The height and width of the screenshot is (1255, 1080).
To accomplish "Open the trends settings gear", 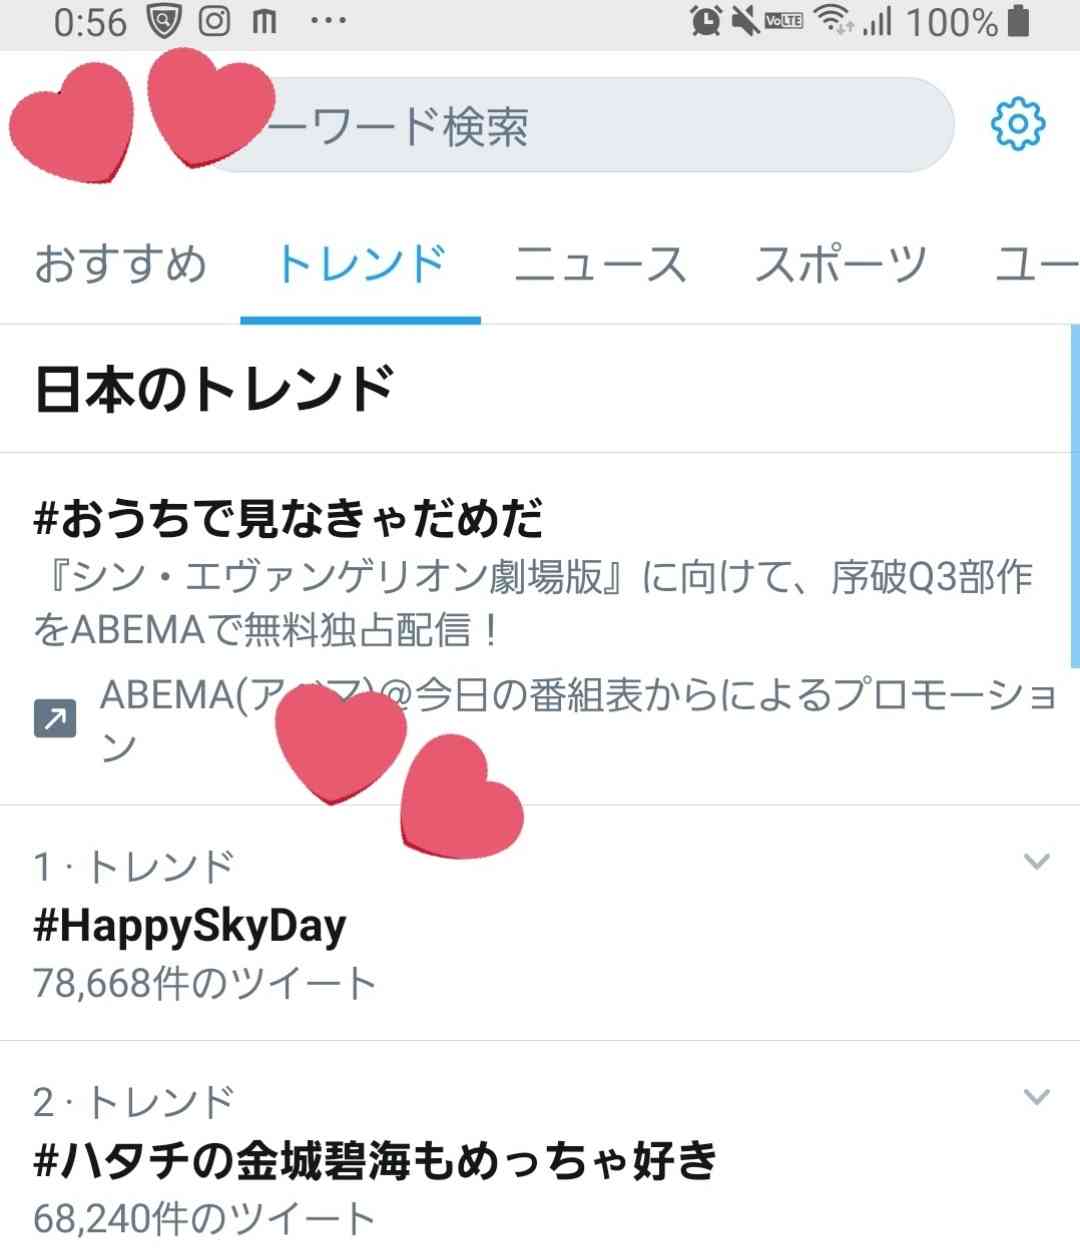I will click(x=1017, y=125).
